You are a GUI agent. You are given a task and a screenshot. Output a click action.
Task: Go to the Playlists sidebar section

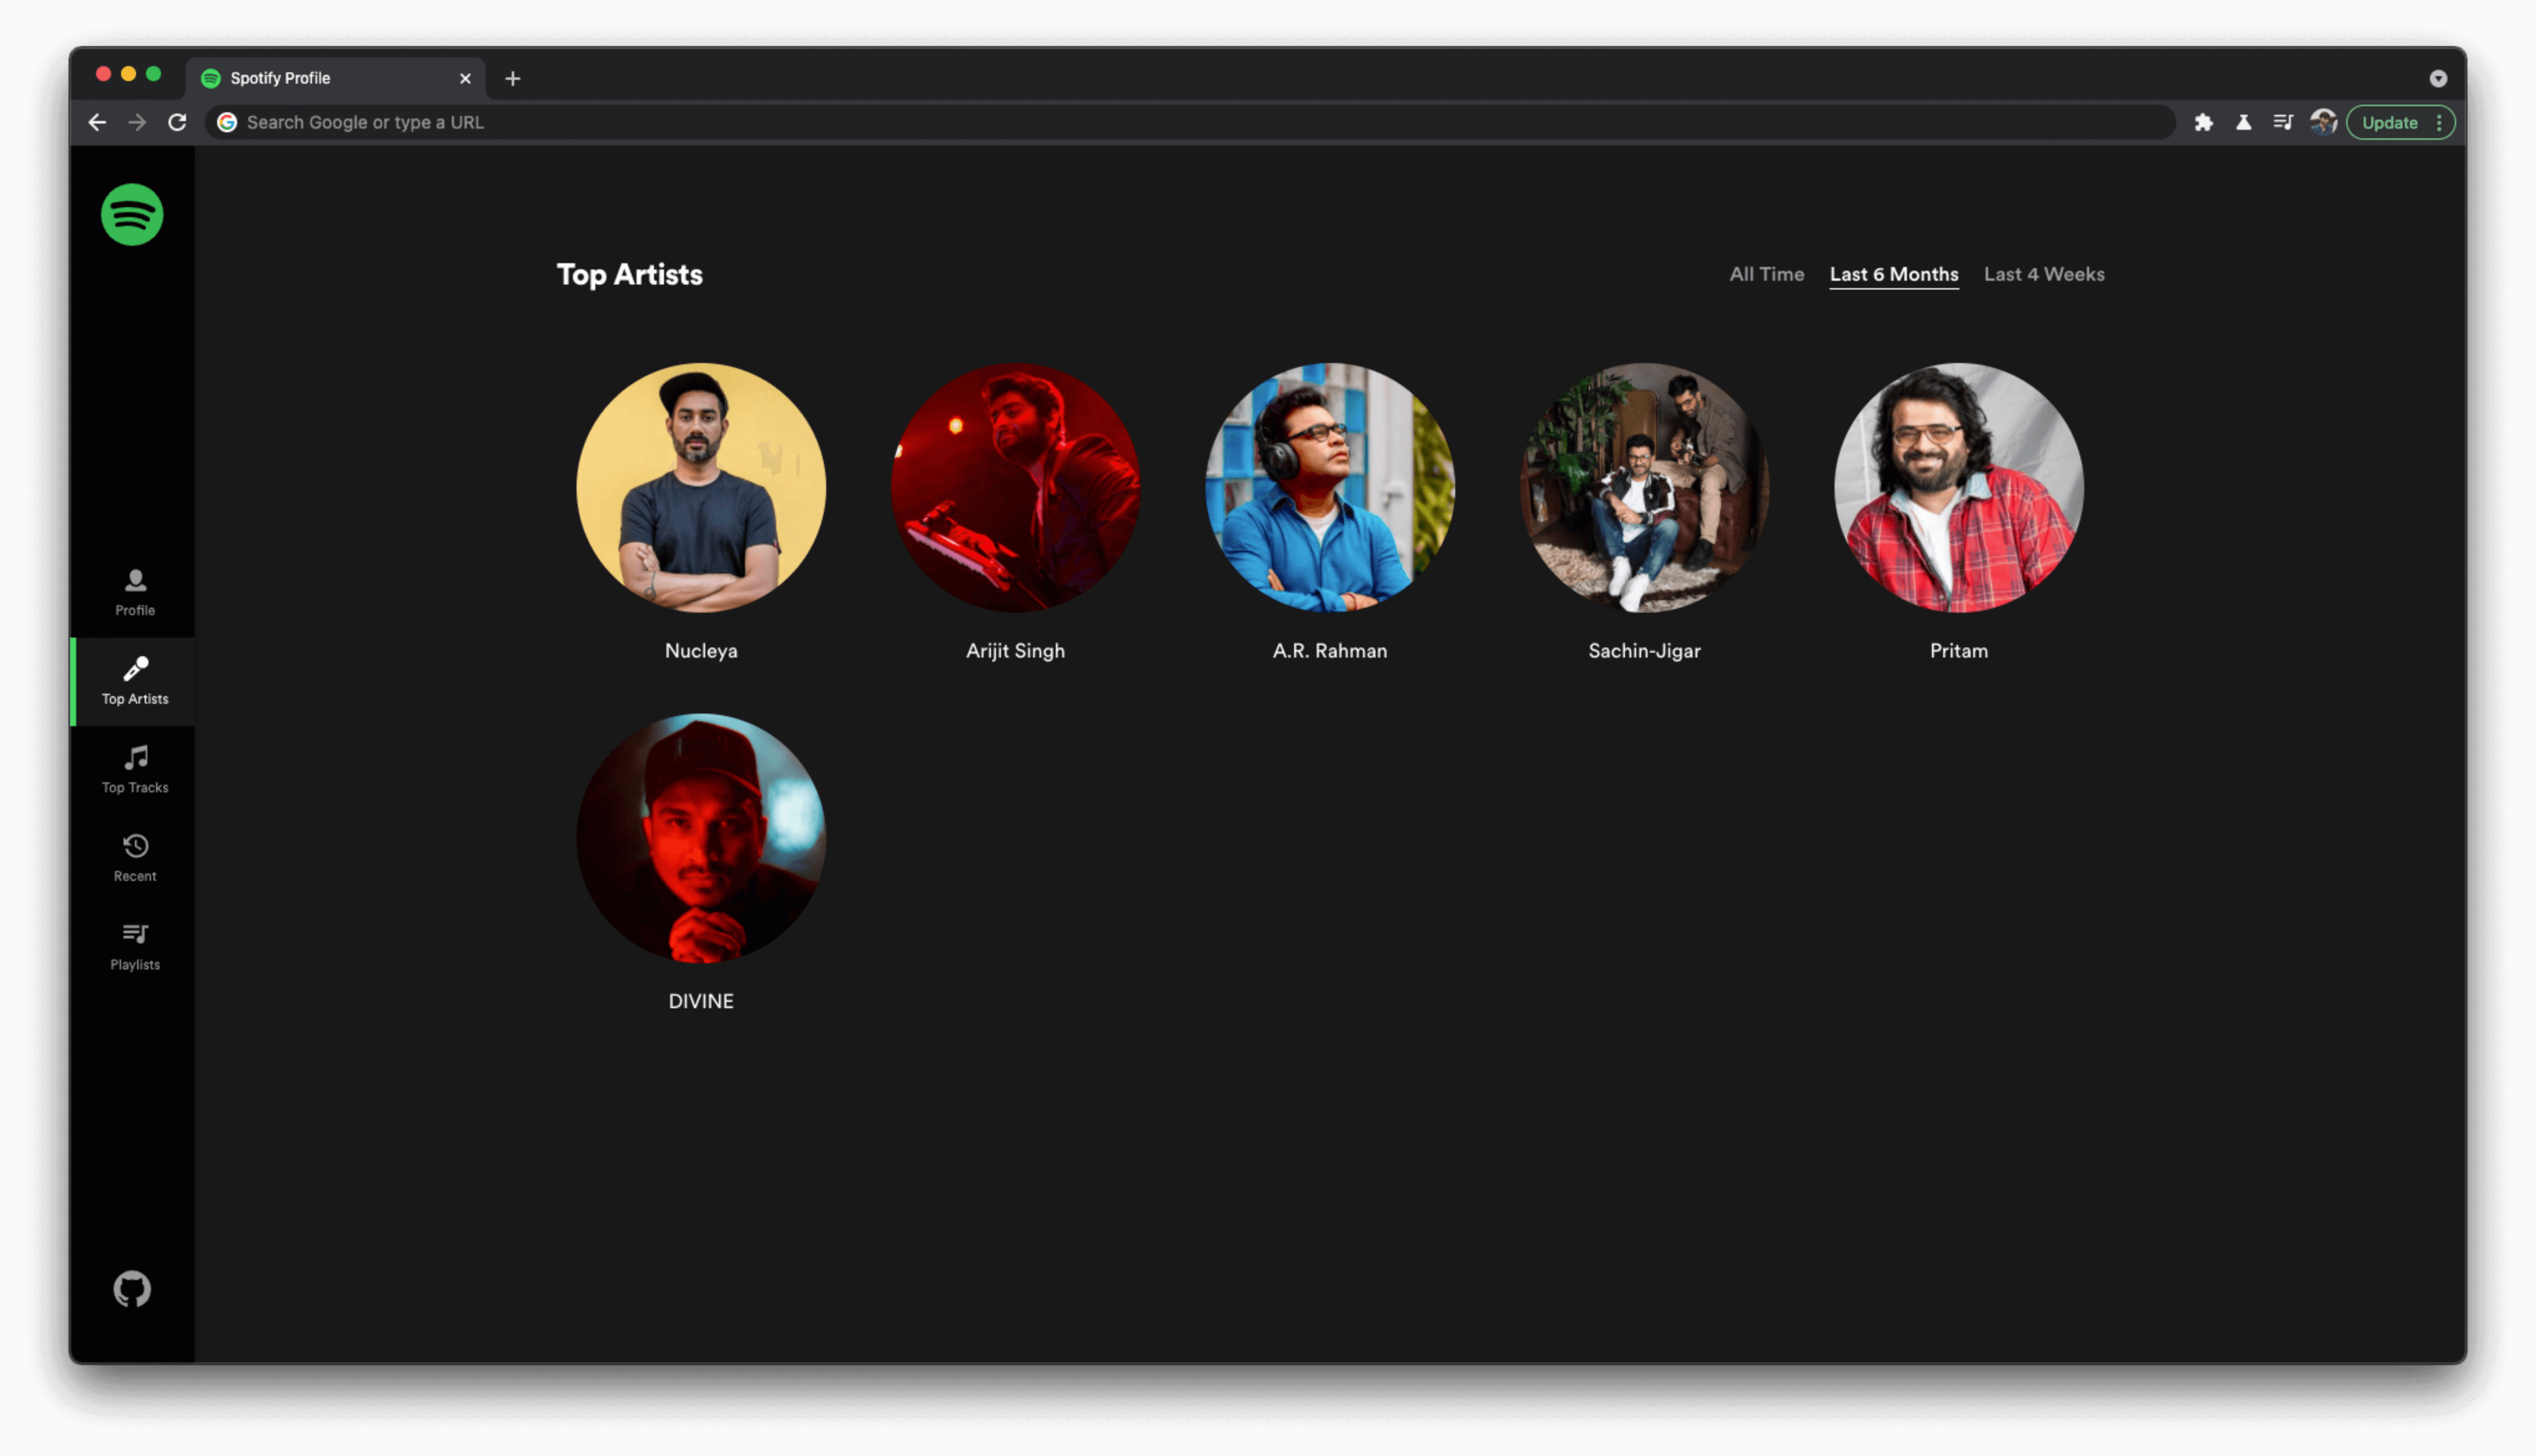[135, 946]
